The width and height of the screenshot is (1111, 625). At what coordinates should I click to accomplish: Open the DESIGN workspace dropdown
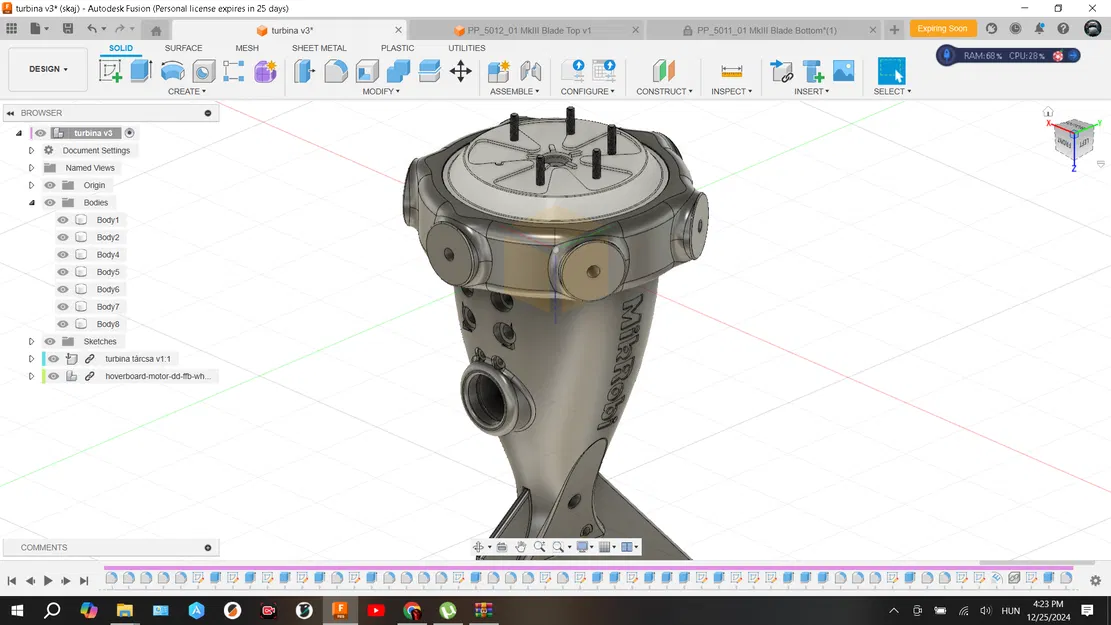pos(48,69)
